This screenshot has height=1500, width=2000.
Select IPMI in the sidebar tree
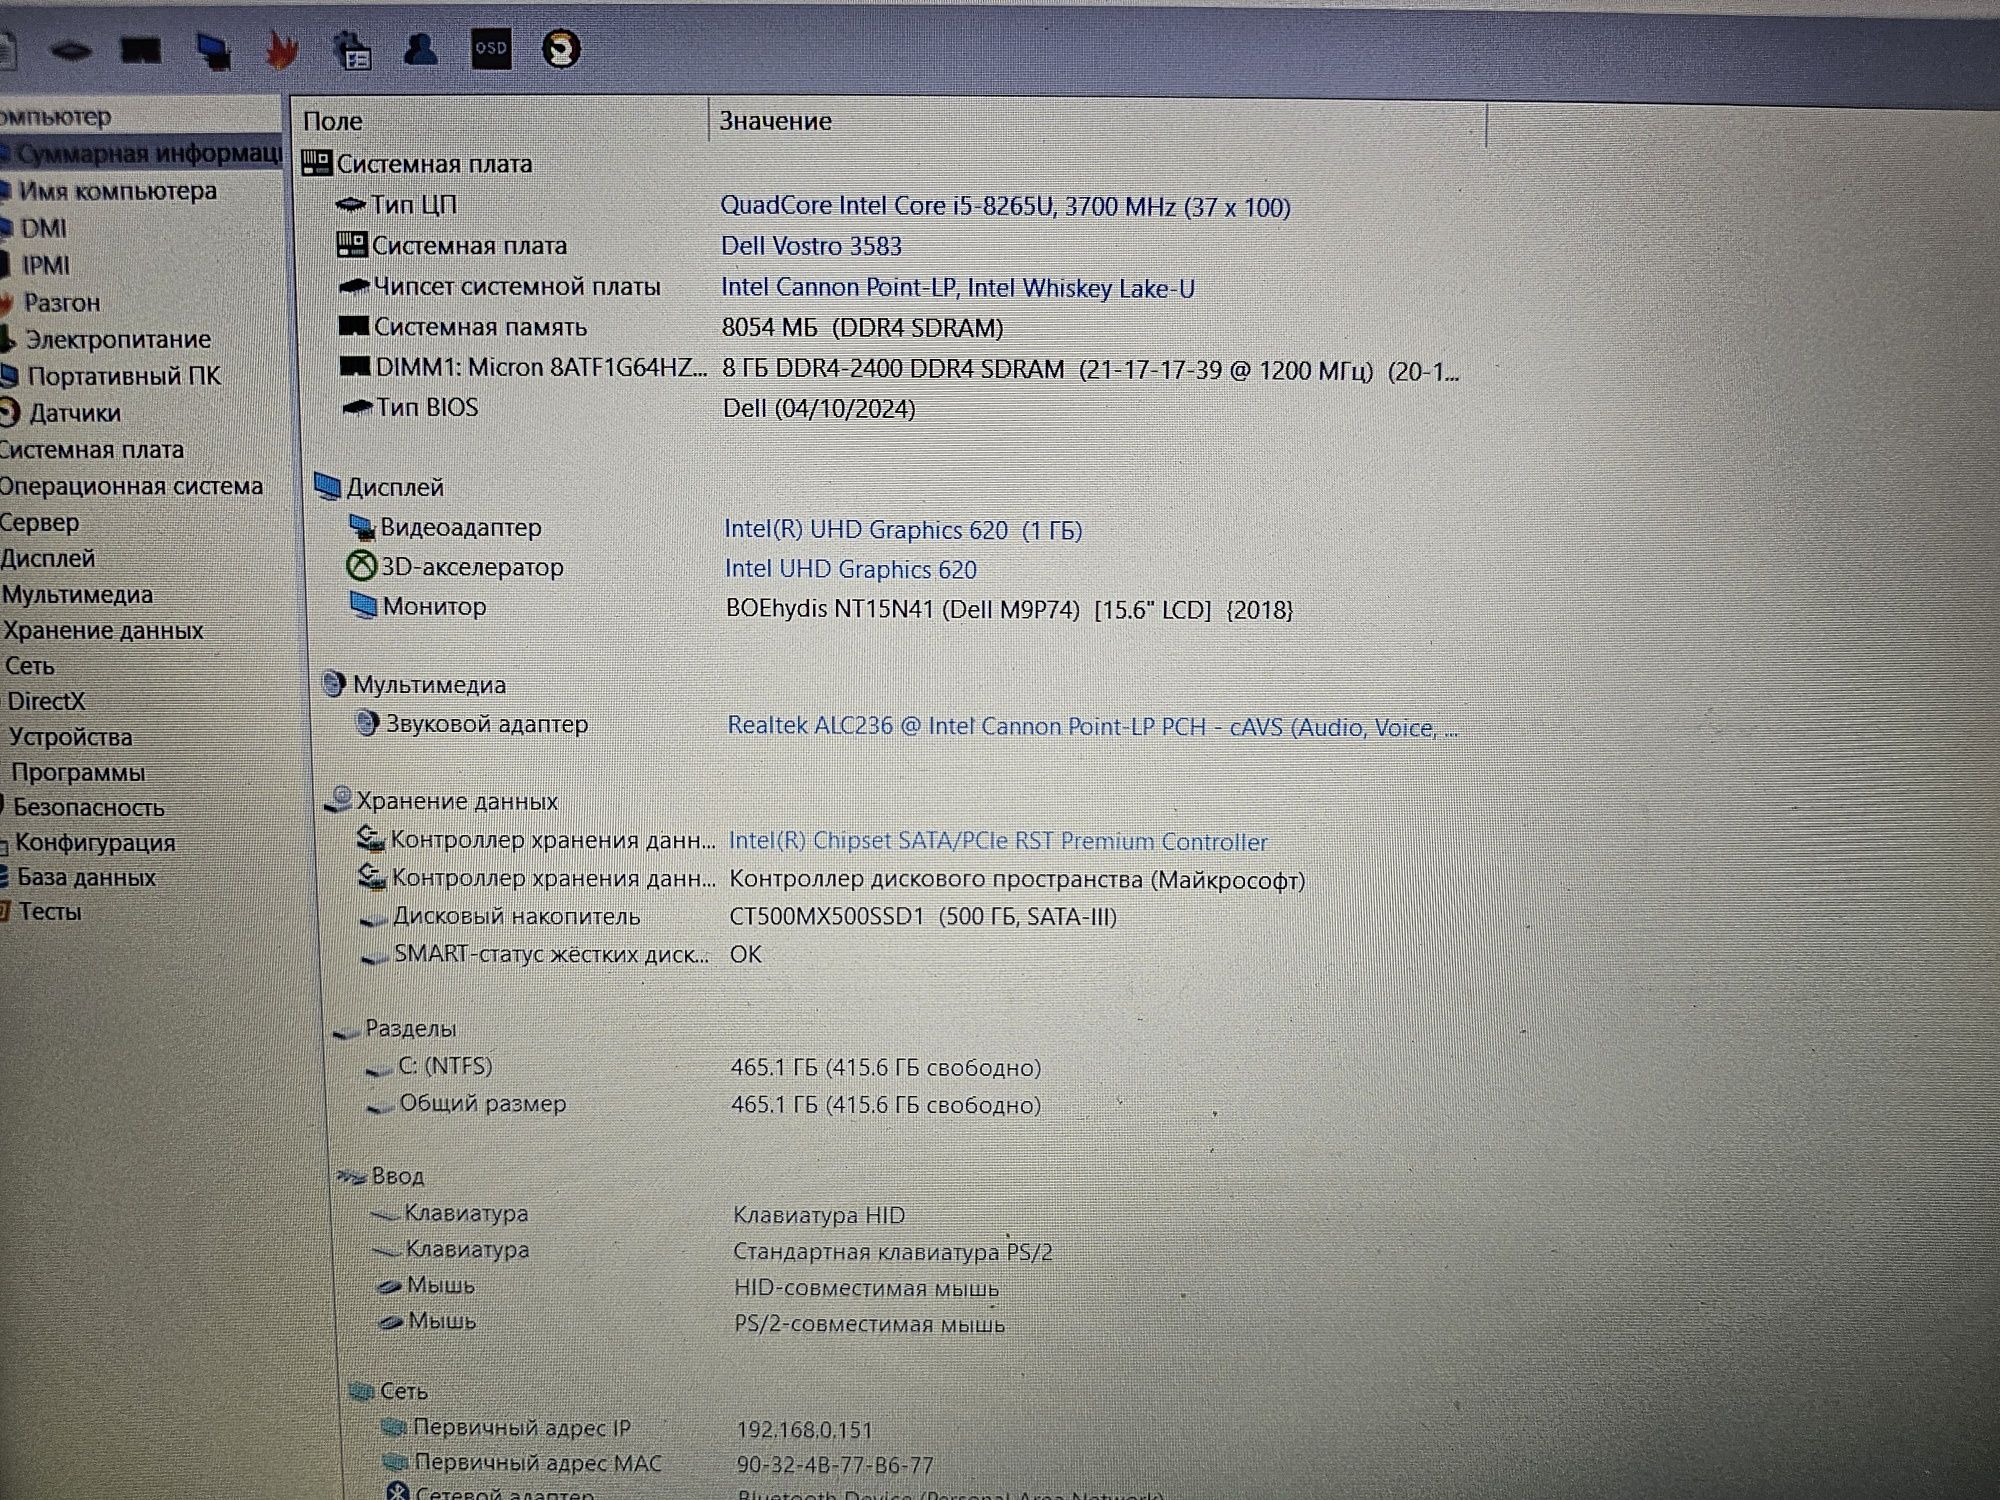coord(46,265)
